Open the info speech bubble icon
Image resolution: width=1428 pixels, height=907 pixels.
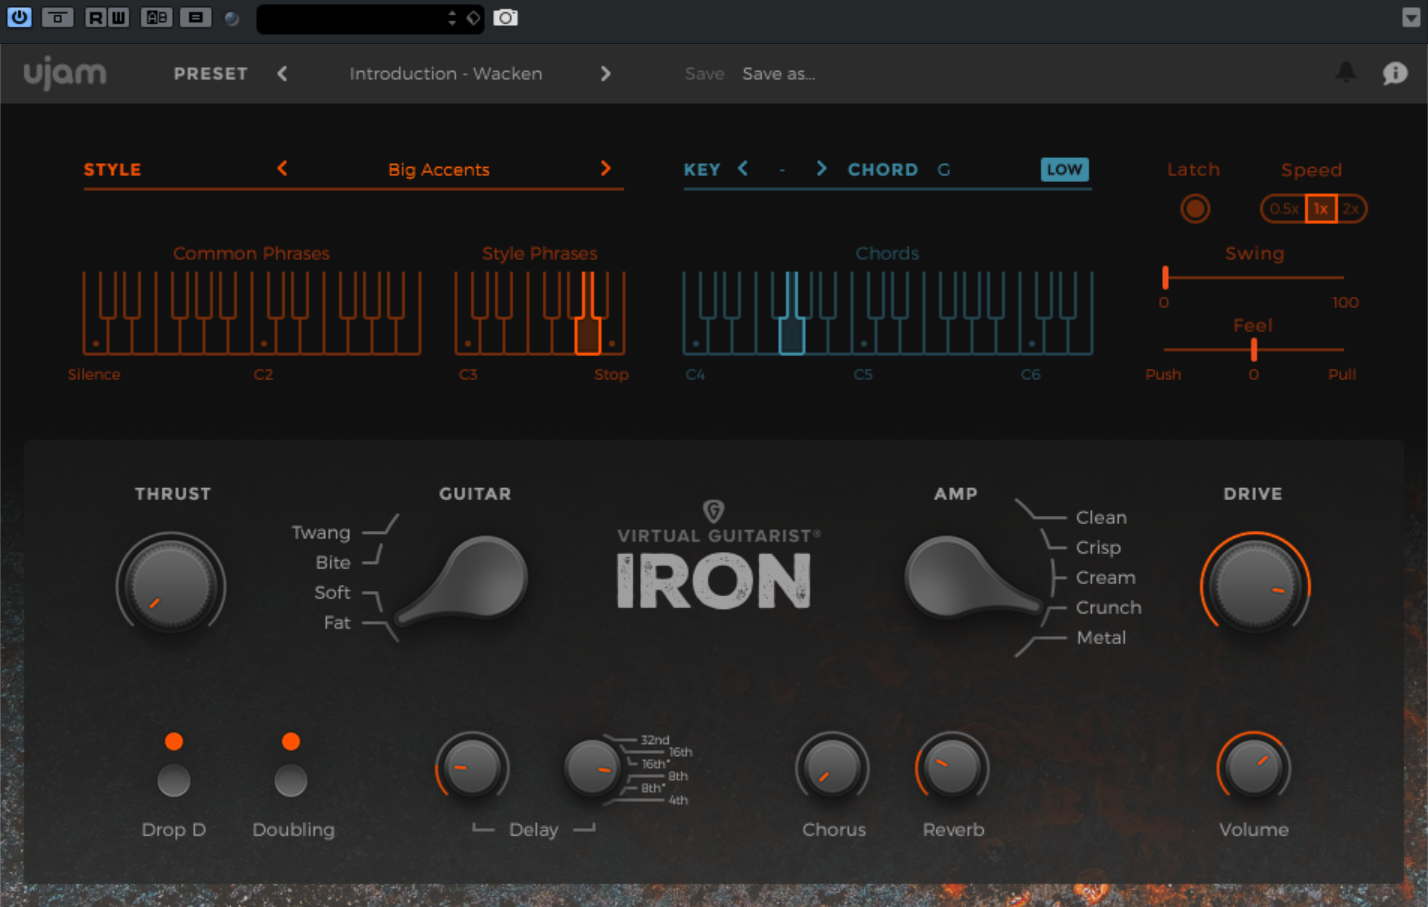click(x=1395, y=73)
